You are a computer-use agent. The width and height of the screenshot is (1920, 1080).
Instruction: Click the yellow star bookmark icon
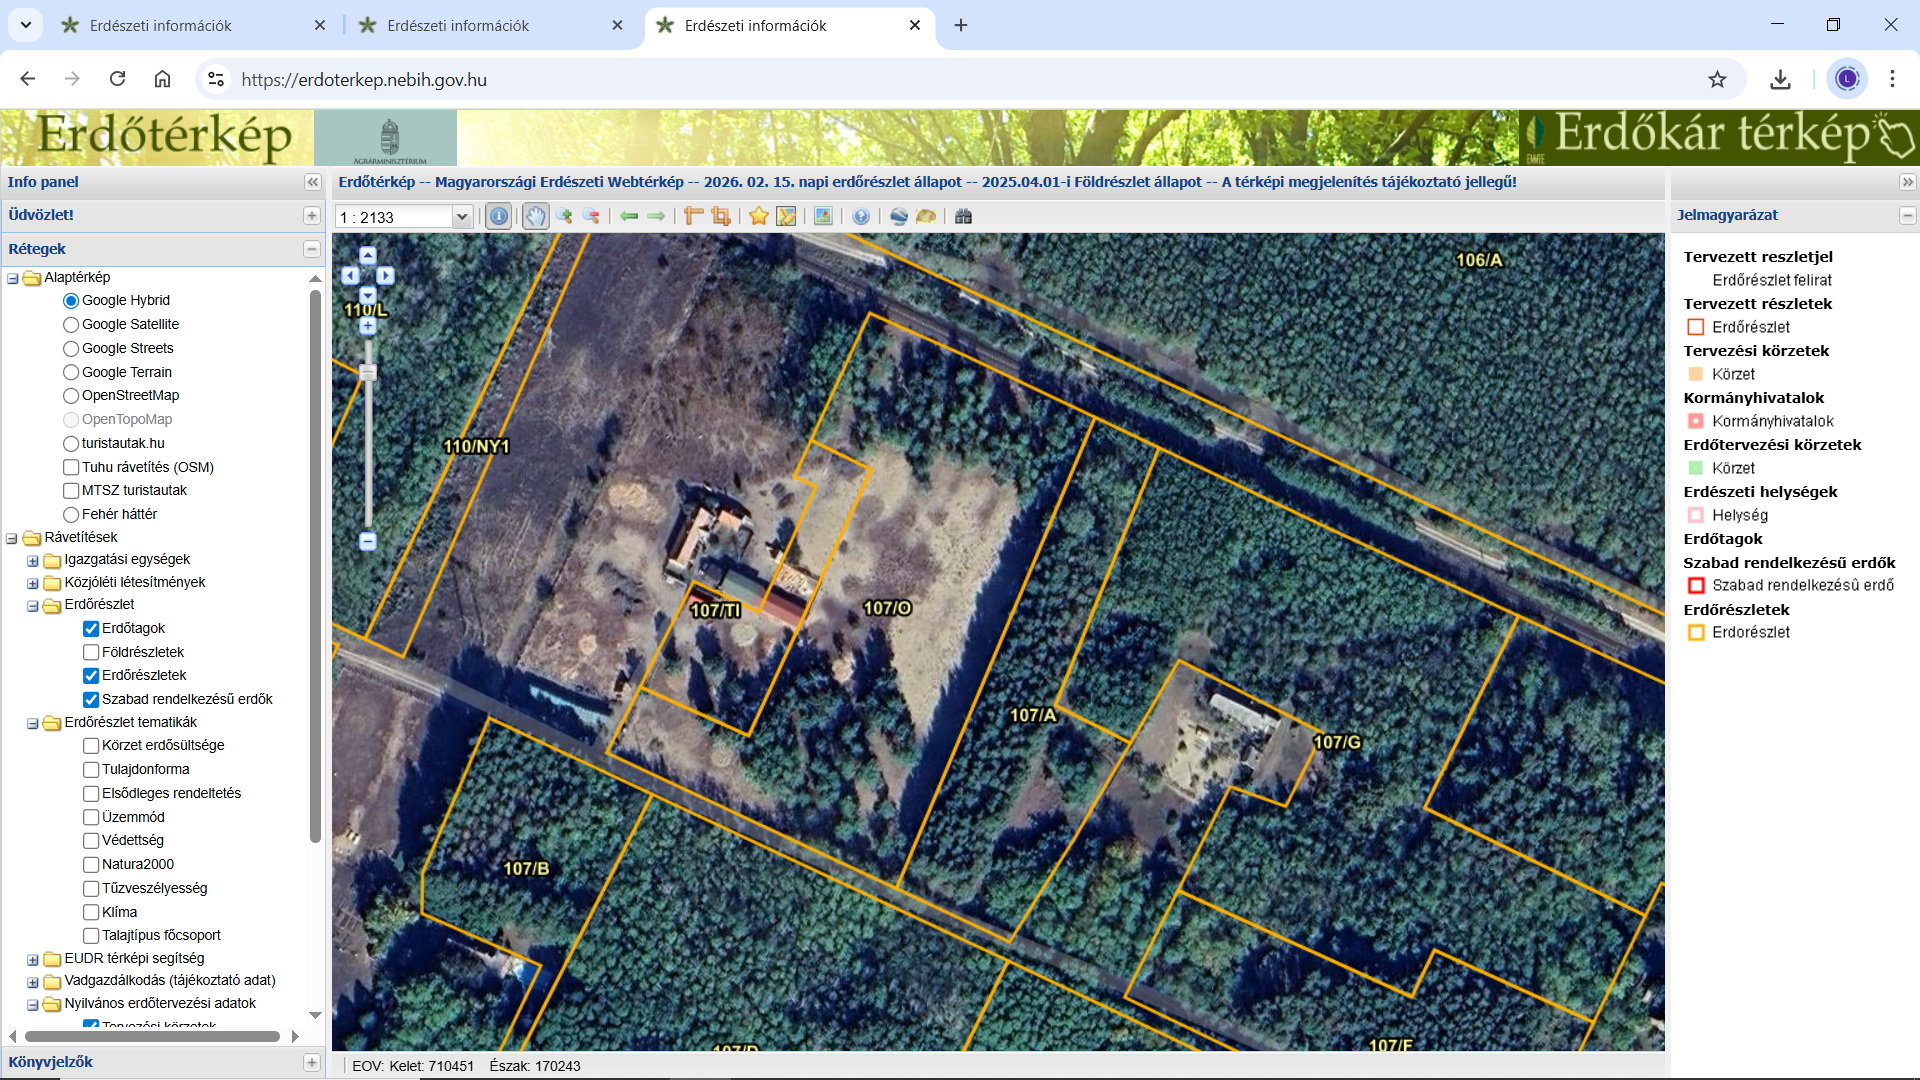click(759, 216)
